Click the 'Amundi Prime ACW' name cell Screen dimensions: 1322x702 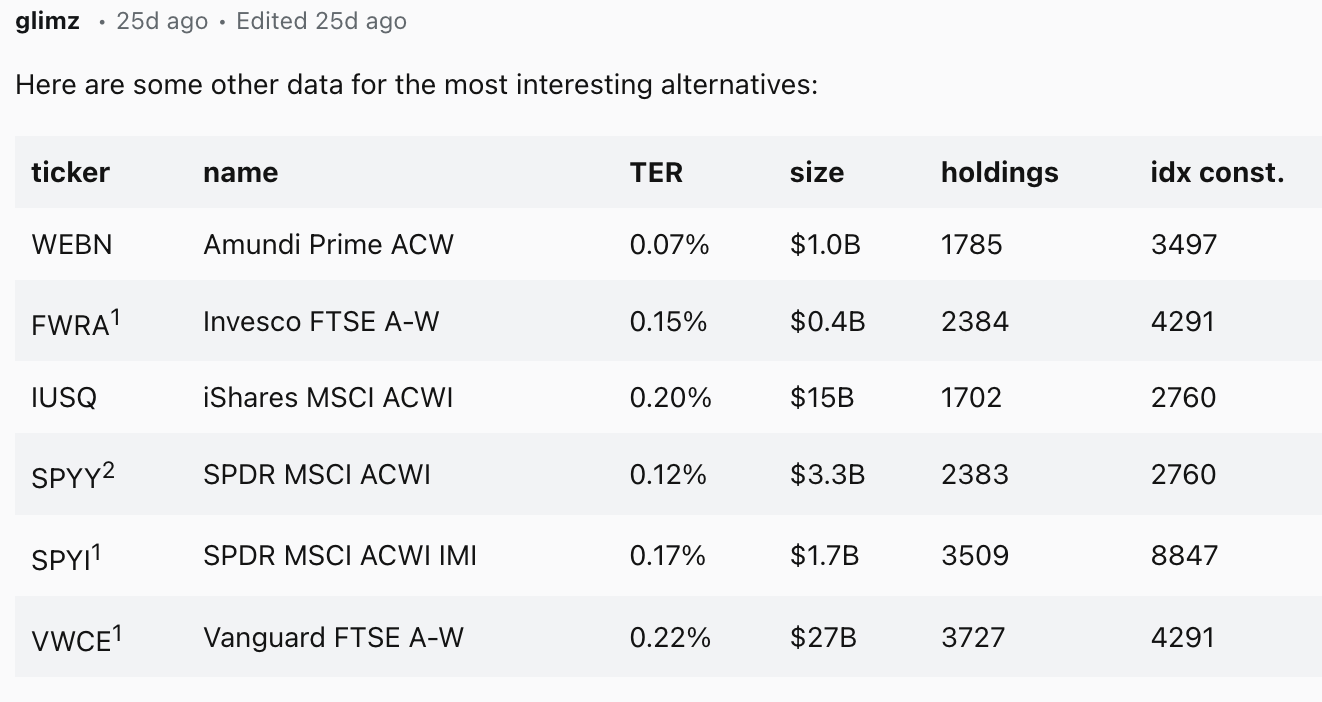click(x=328, y=244)
